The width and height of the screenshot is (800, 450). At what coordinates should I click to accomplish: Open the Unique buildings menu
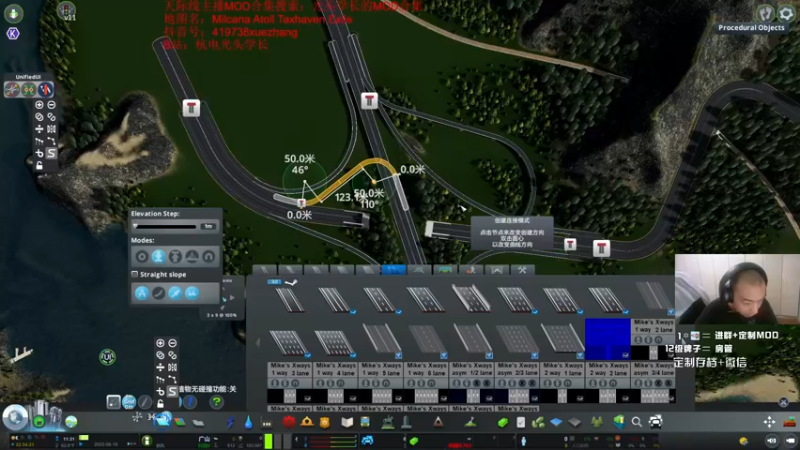406,422
